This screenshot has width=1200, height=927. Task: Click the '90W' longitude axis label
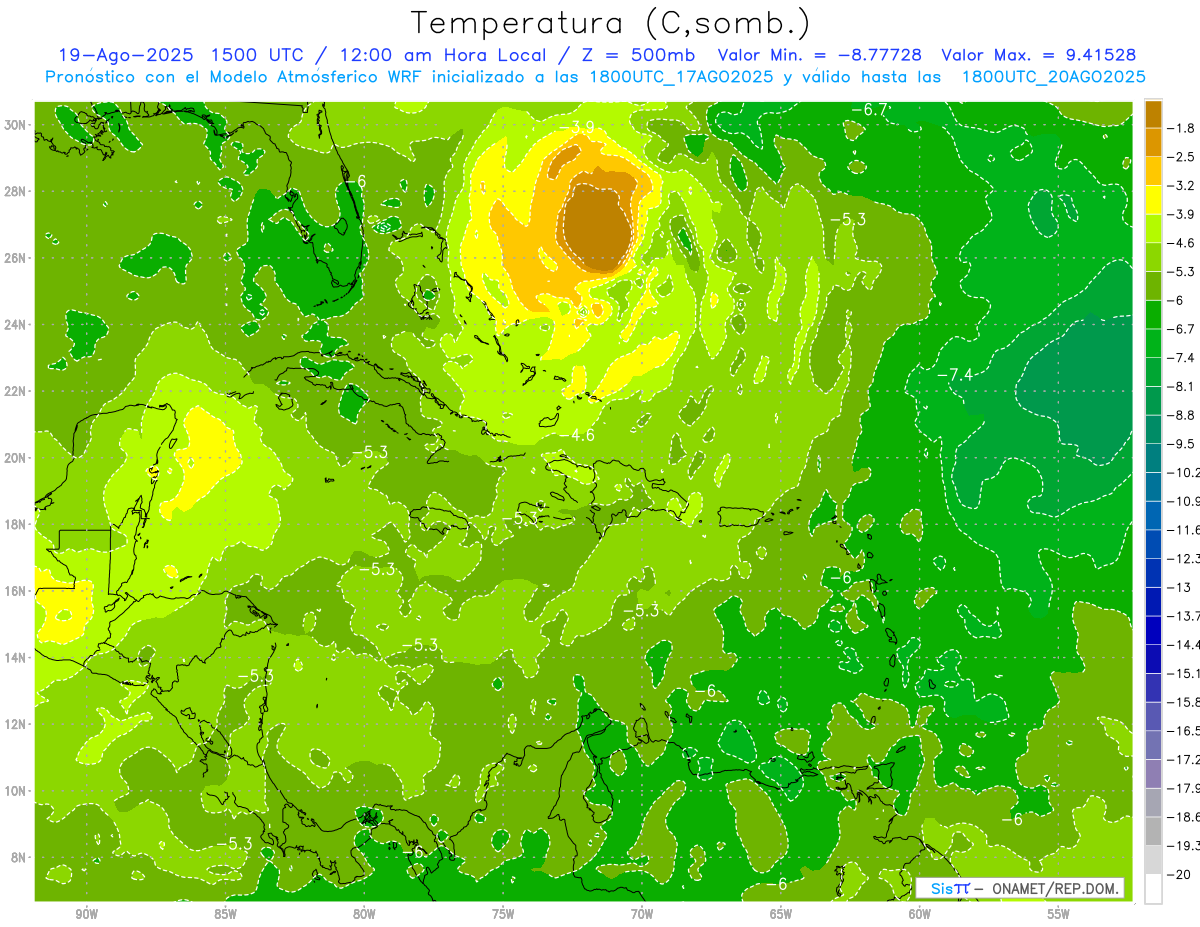[86, 914]
